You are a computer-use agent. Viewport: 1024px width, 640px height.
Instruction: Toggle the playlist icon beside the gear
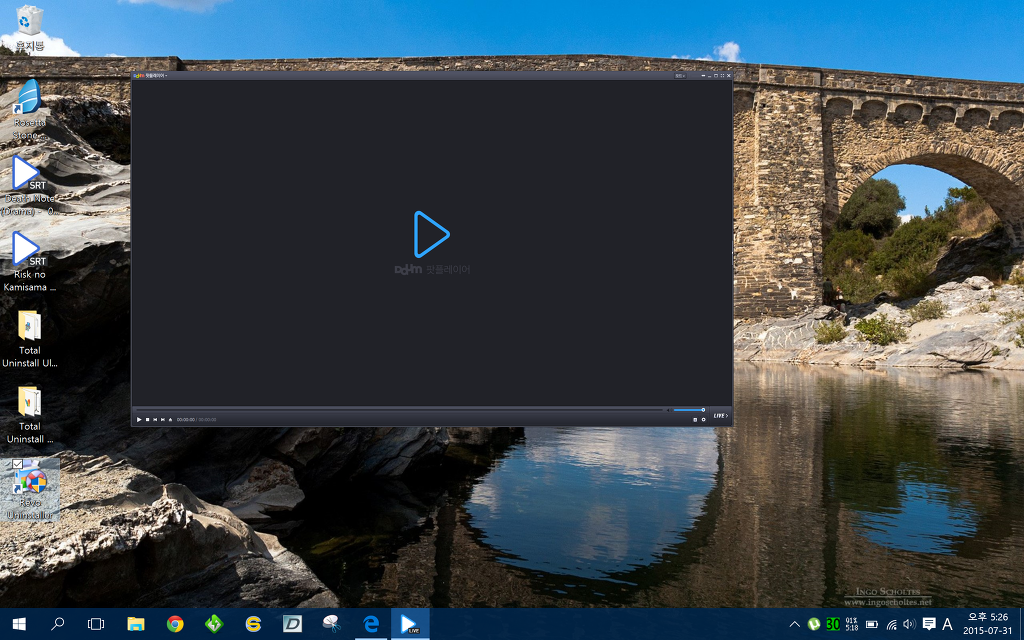click(x=695, y=420)
